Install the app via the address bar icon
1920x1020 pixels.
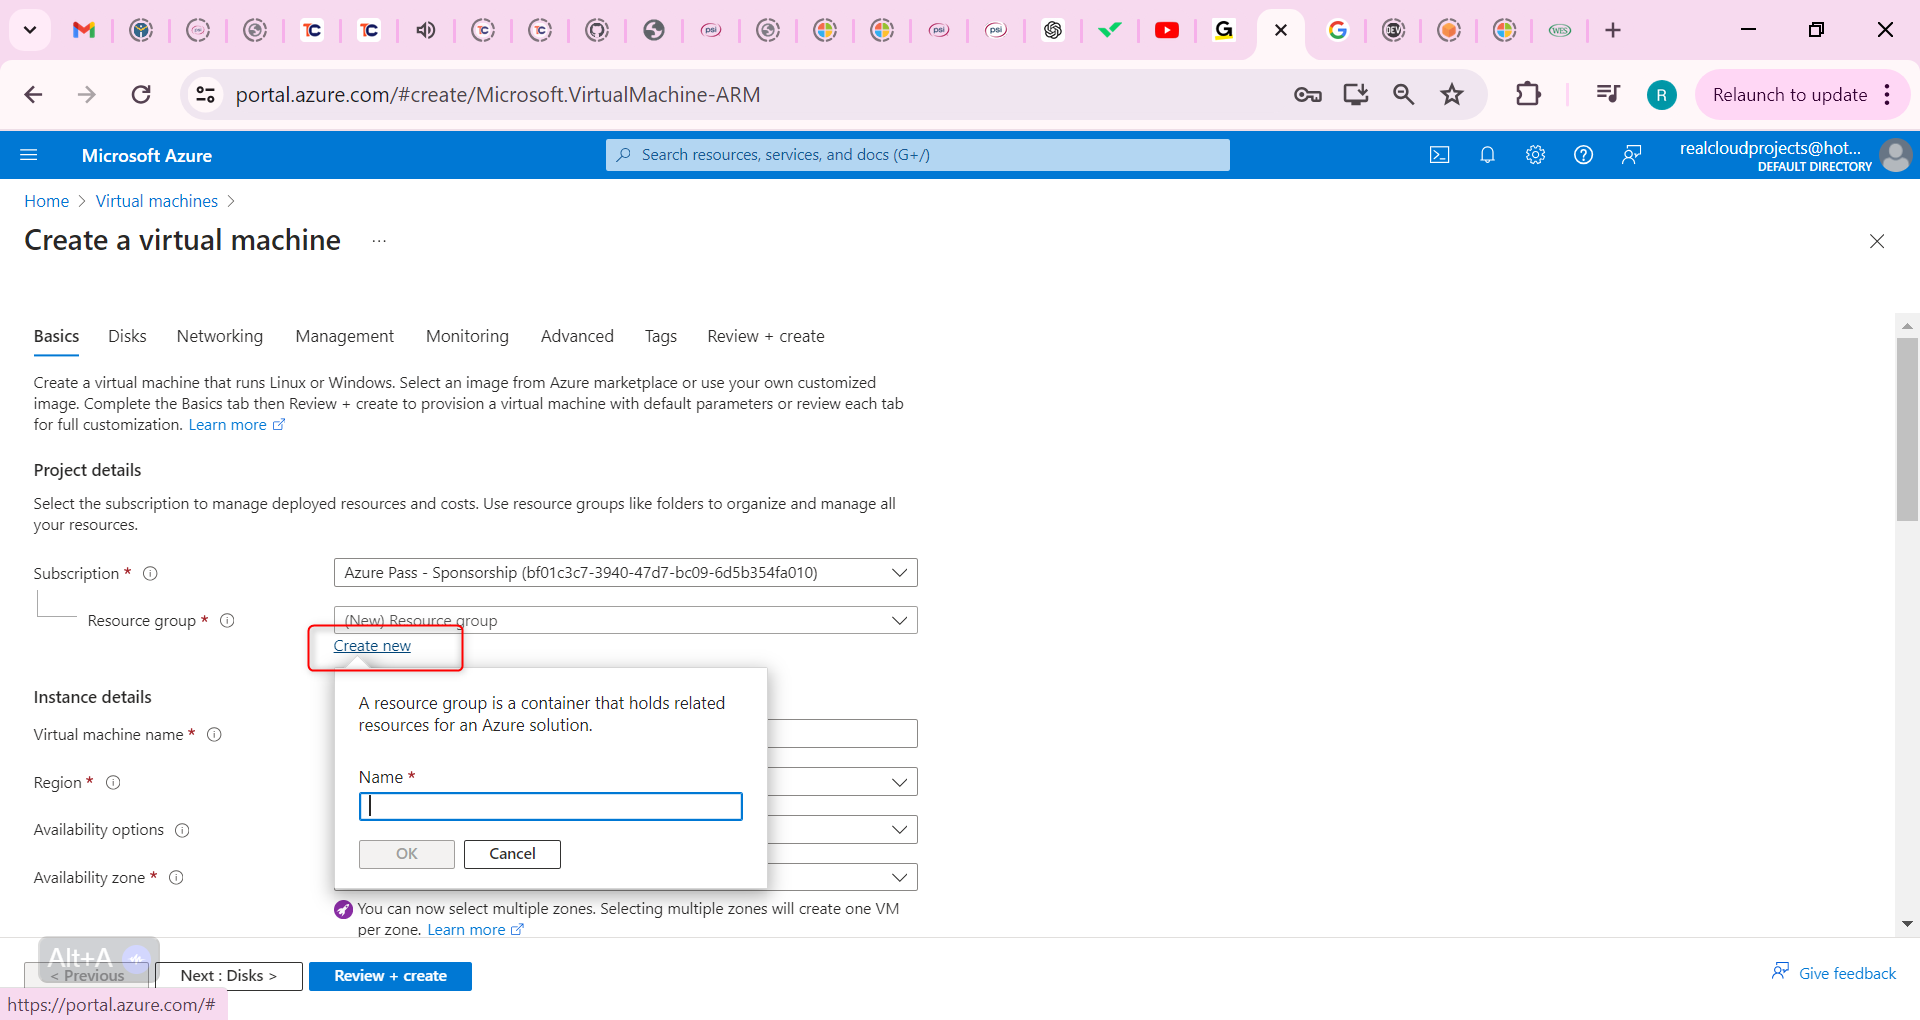1355,95
